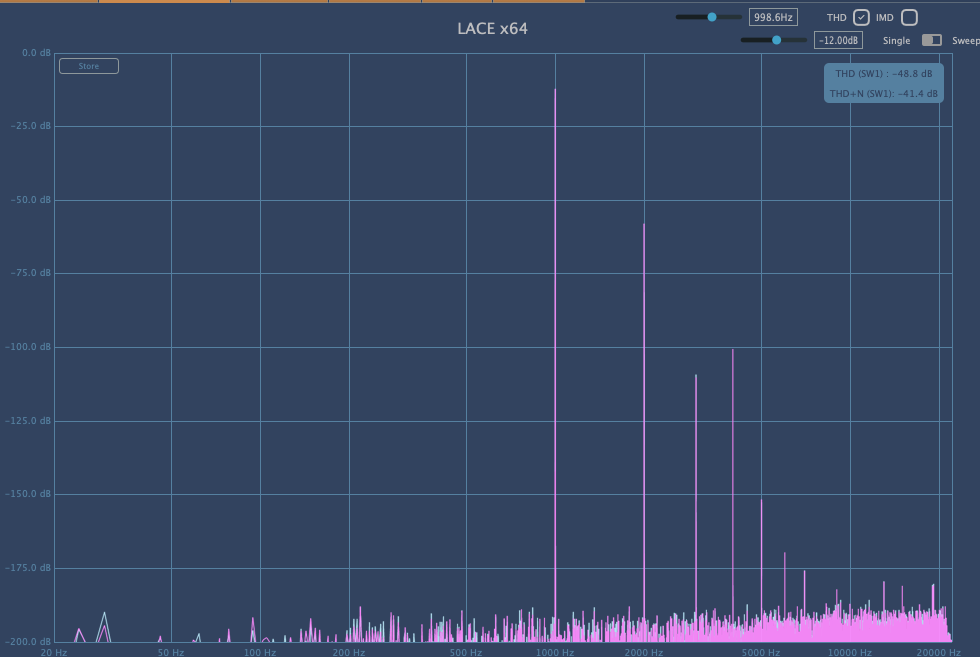
Task: Click the -200.0 dB axis label
Action: [x=28, y=641]
